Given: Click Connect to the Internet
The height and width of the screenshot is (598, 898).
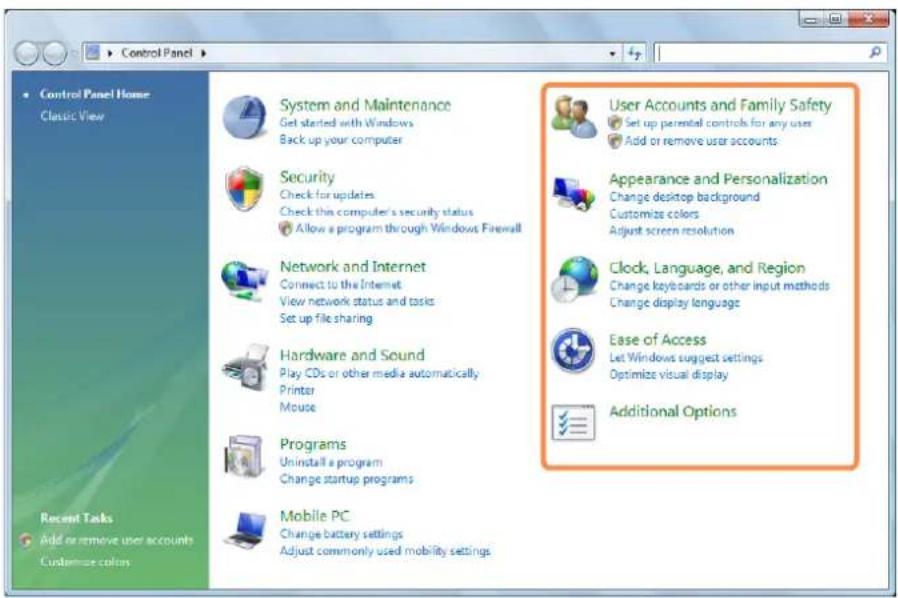Looking at the screenshot, I should tap(340, 284).
